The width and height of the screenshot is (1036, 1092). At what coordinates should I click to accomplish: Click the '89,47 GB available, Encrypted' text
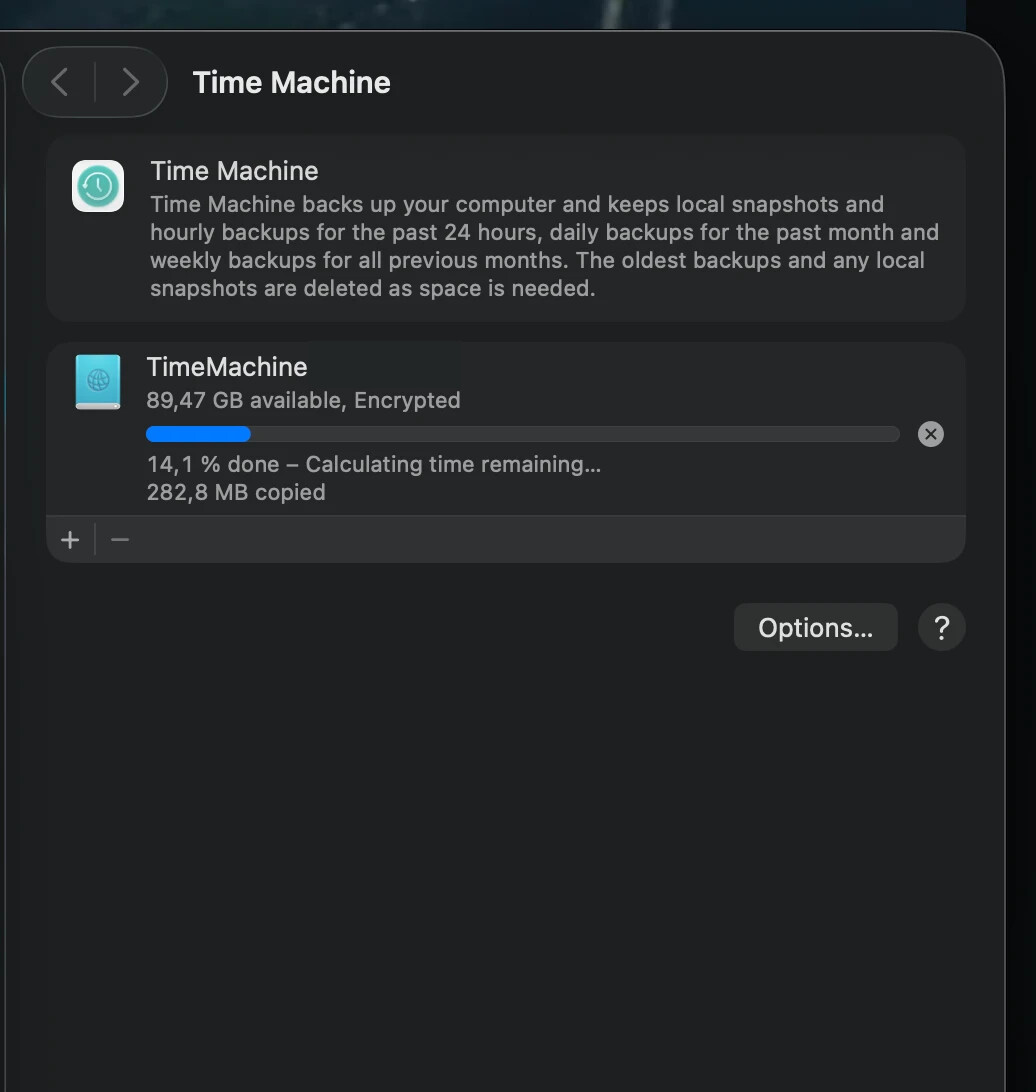(x=303, y=400)
